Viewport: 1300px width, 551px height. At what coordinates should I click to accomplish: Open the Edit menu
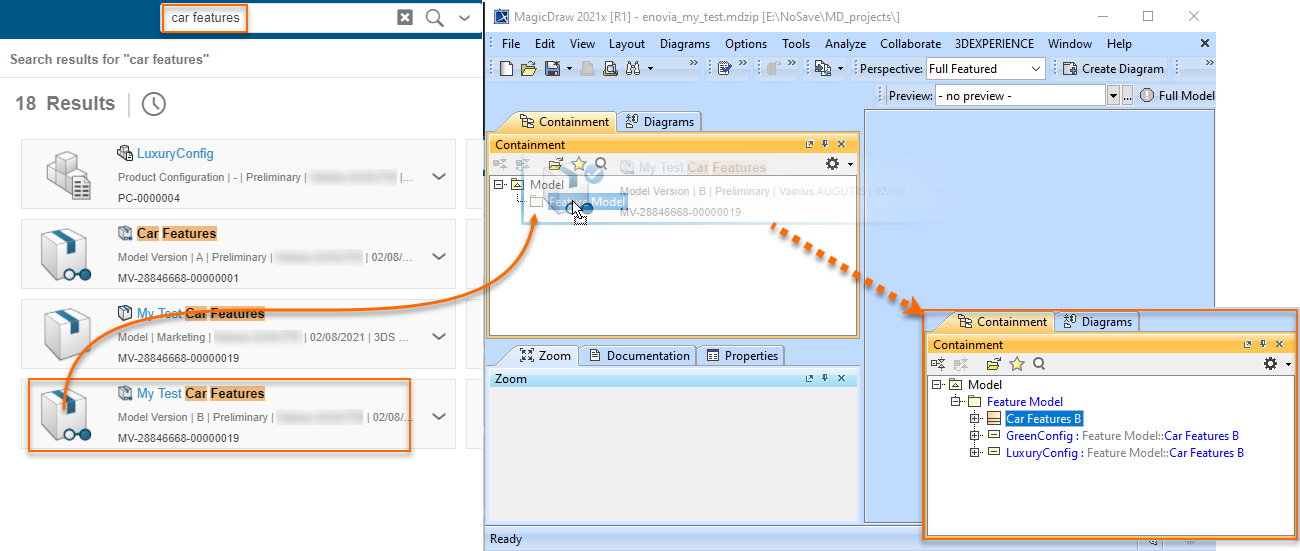545,43
